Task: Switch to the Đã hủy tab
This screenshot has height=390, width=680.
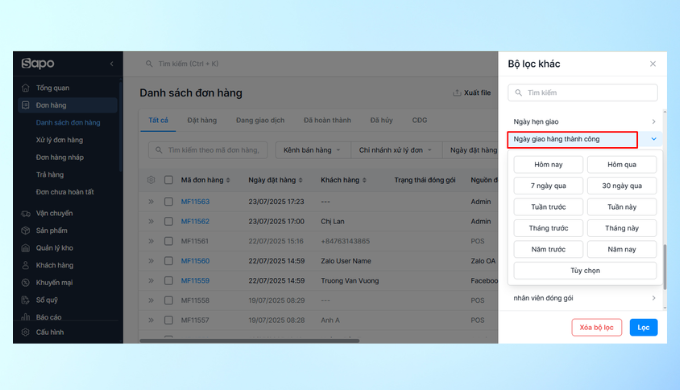Action: [x=381, y=120]
